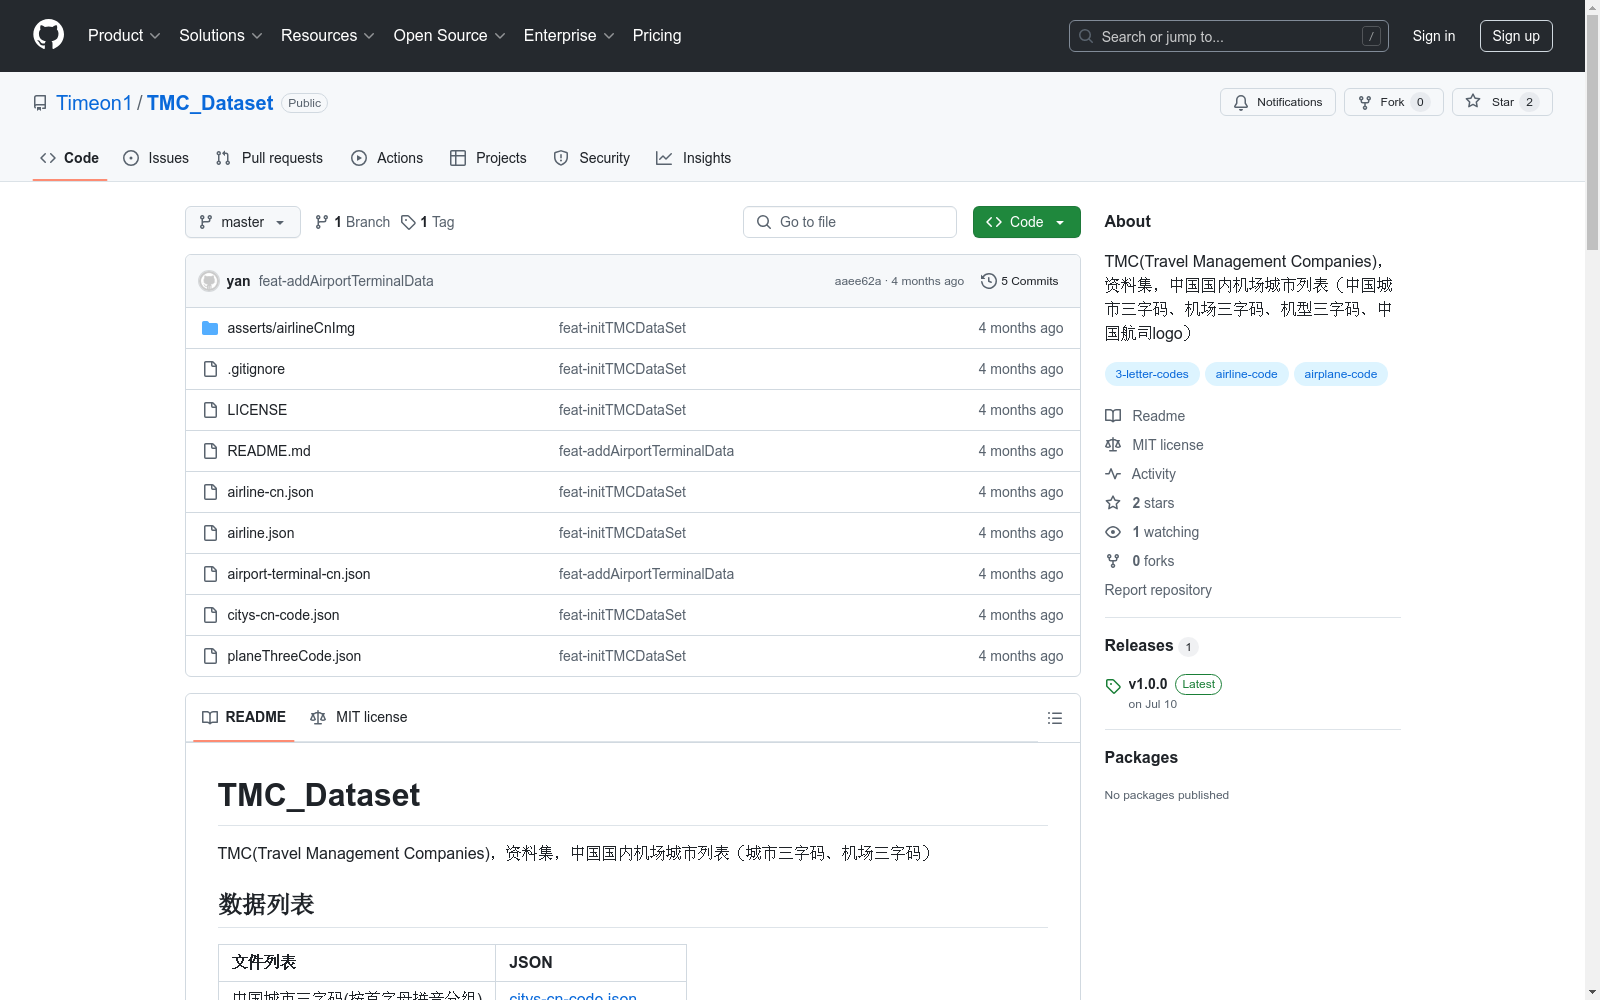Click the fork icon next to 0 forks
This screenshot has width=1600, height=1000.
[x=1113, y=561]
